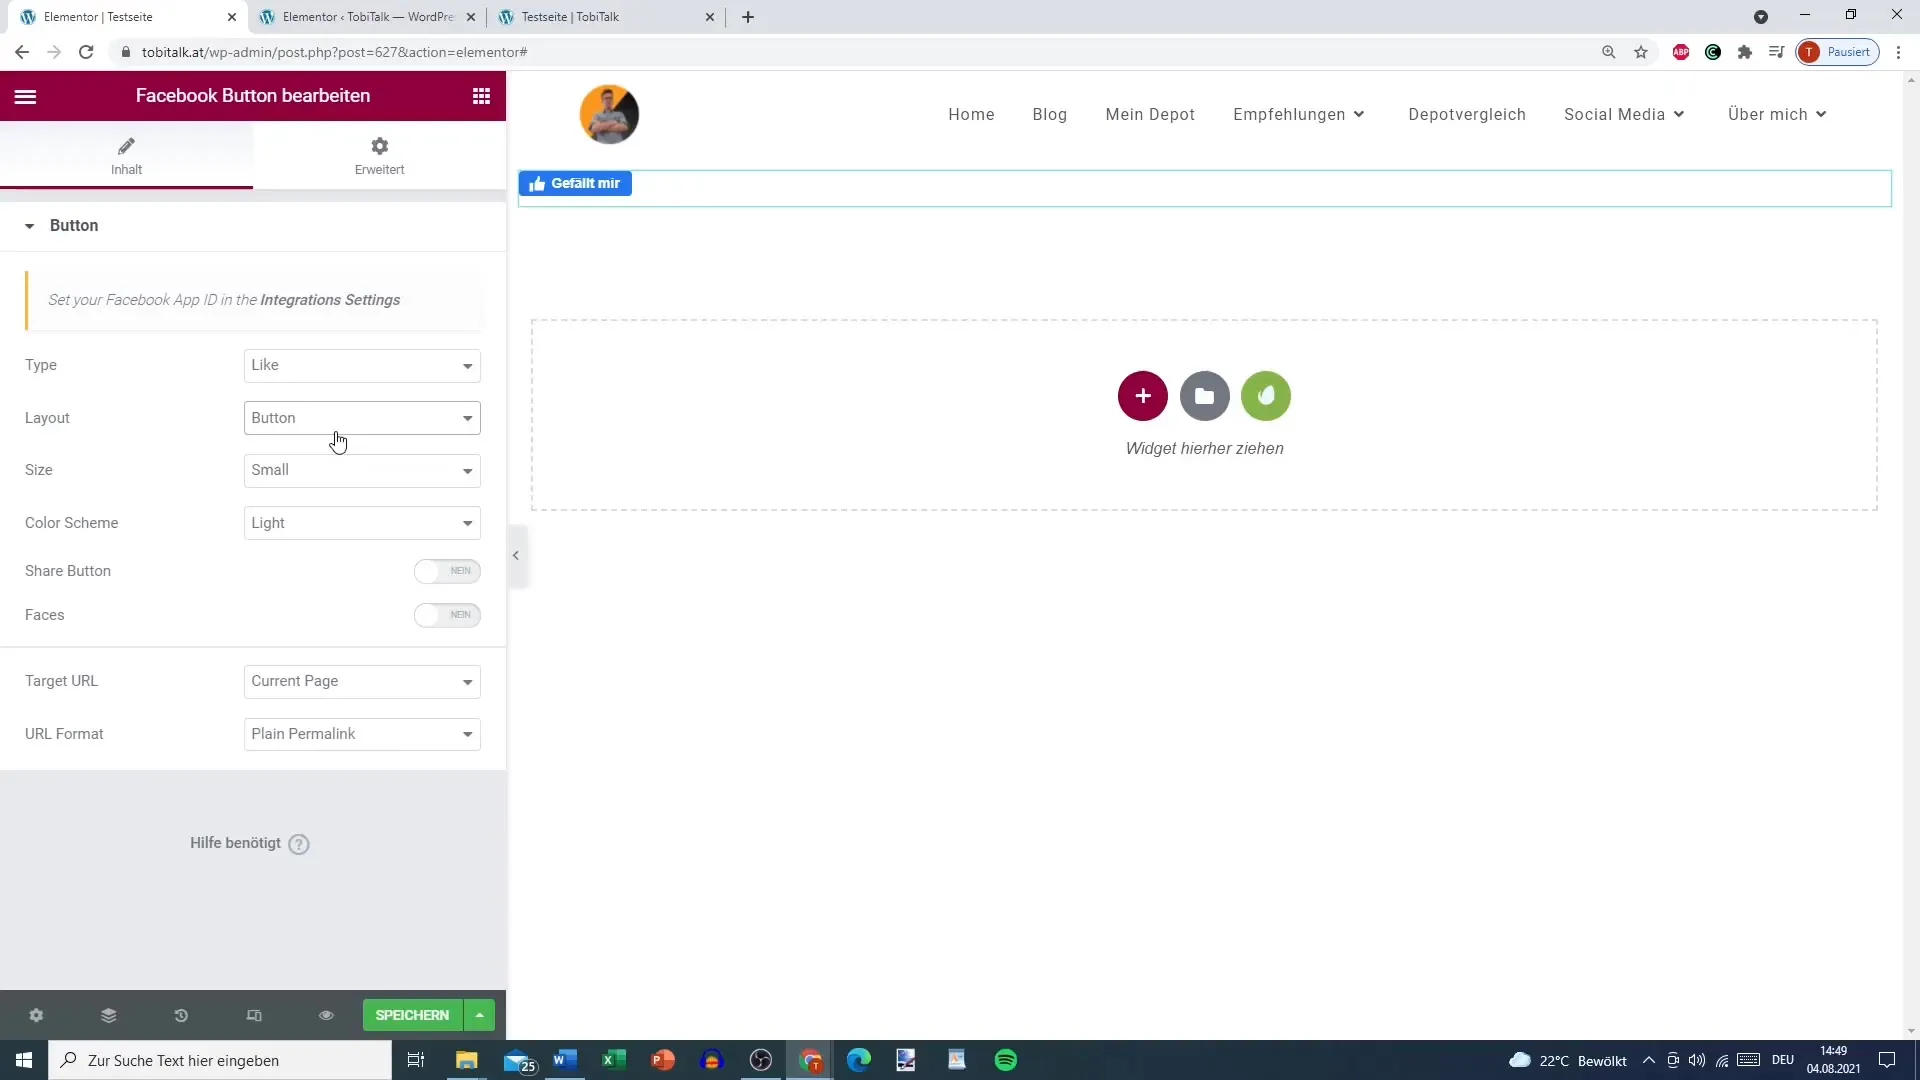The image size is (1920, 1080).
Task: Open the save options arrow next to Speichern
Action: point(480,1015)
